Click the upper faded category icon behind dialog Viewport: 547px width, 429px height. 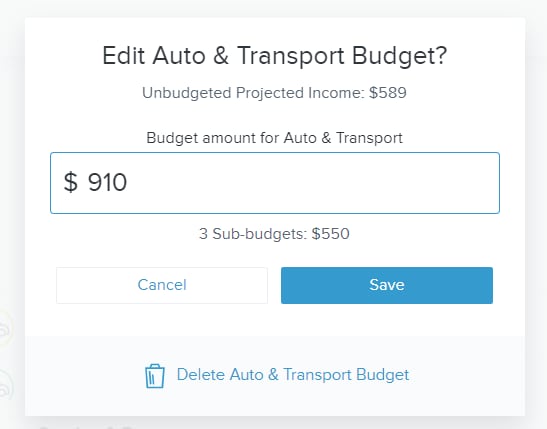point(6,328)
